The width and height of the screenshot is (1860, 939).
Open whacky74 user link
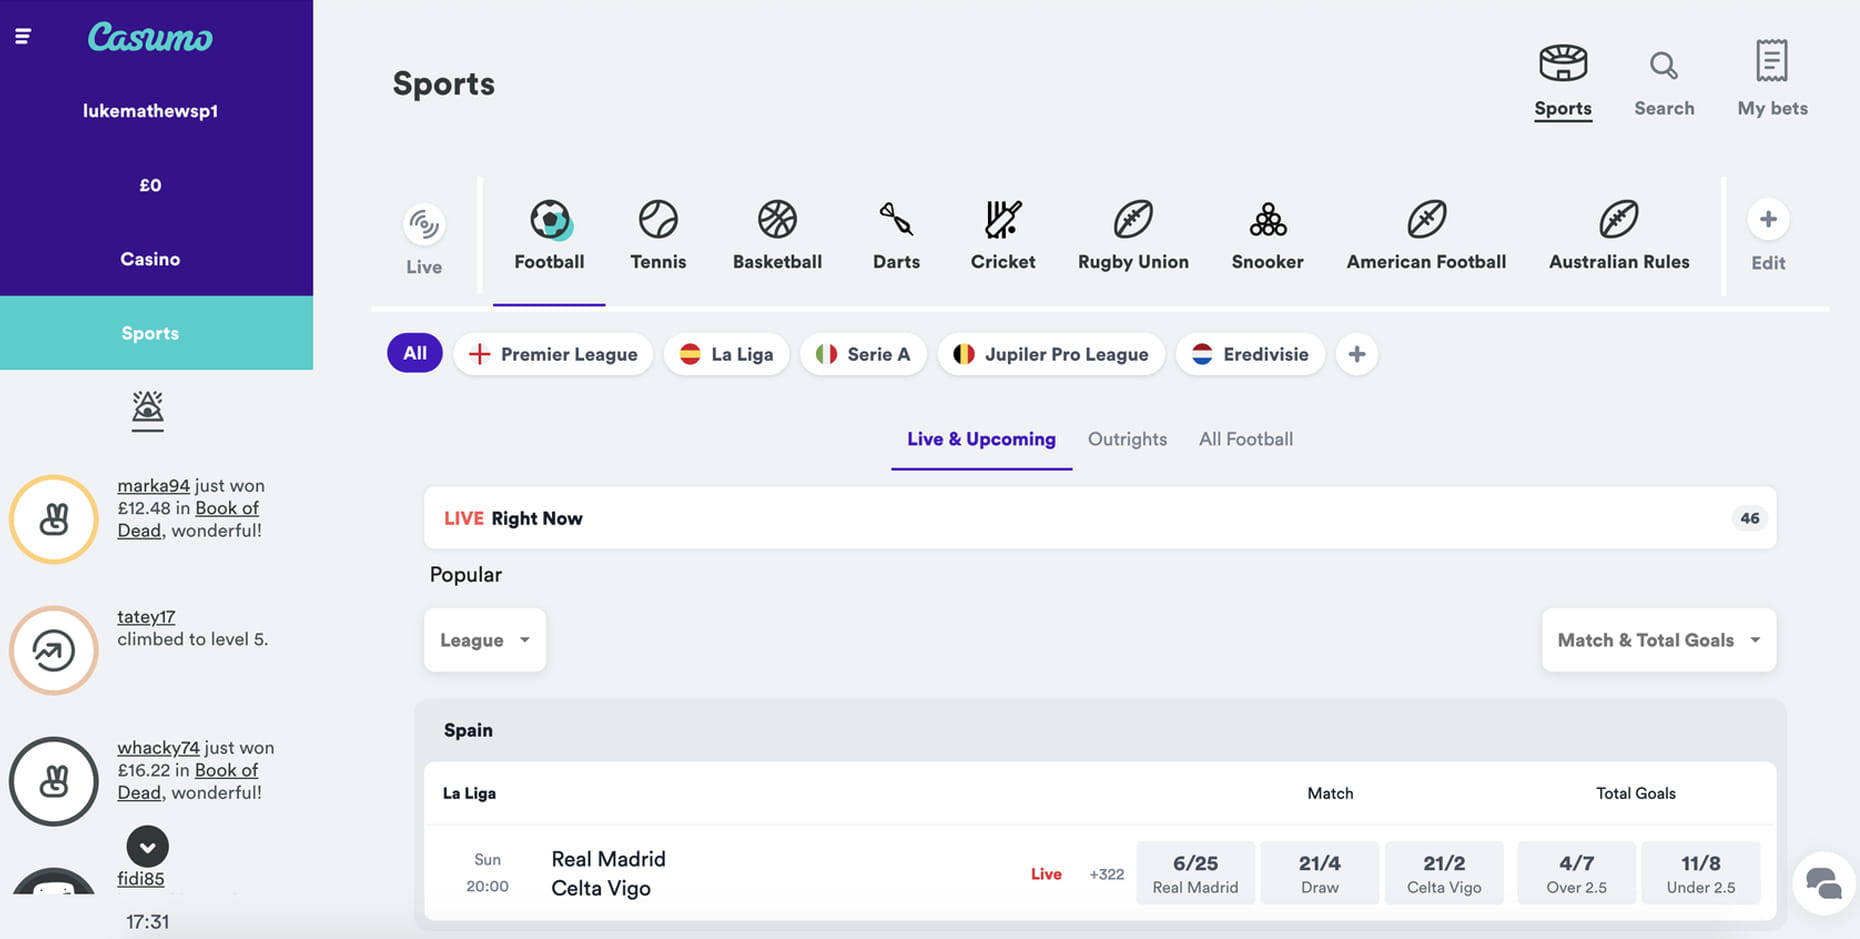pos(158,748)
